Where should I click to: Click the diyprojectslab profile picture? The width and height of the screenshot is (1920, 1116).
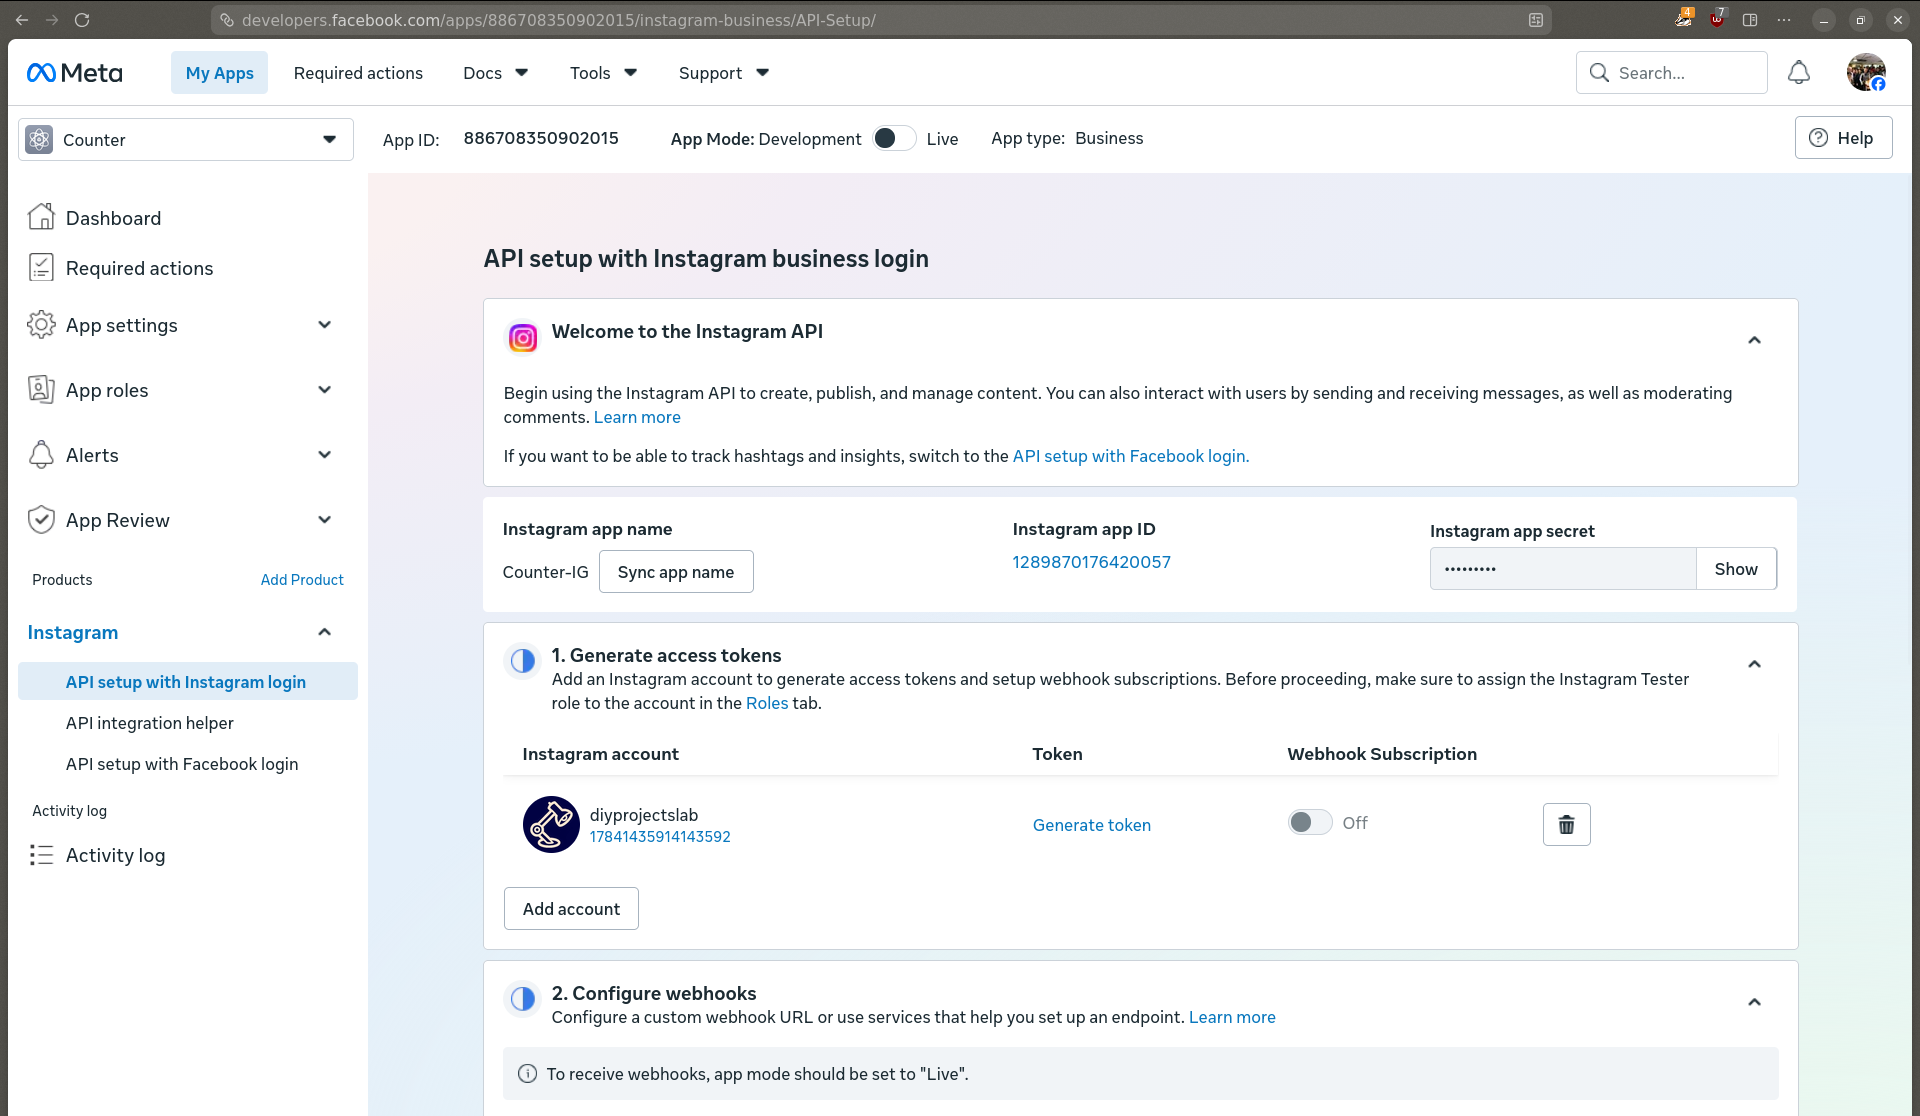551,824
